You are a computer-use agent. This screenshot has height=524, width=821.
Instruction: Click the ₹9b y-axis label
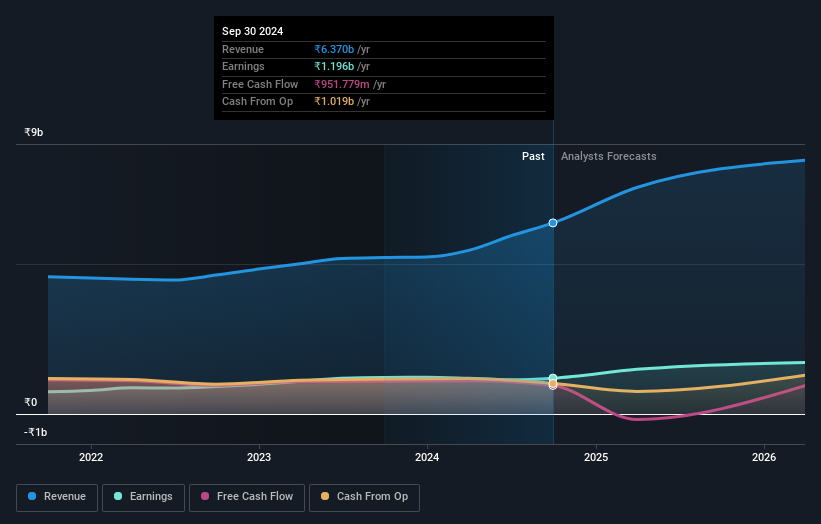pos(34,132)
